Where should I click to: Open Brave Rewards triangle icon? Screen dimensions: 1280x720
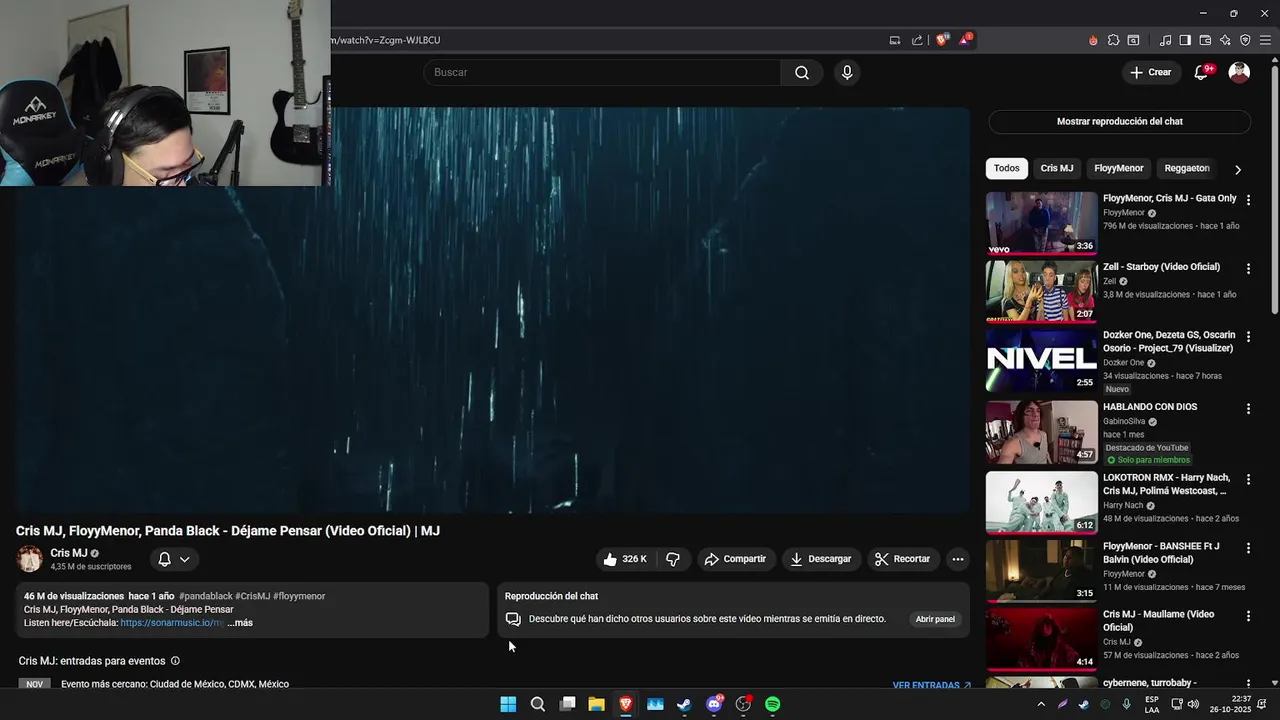tap(965, 40)
